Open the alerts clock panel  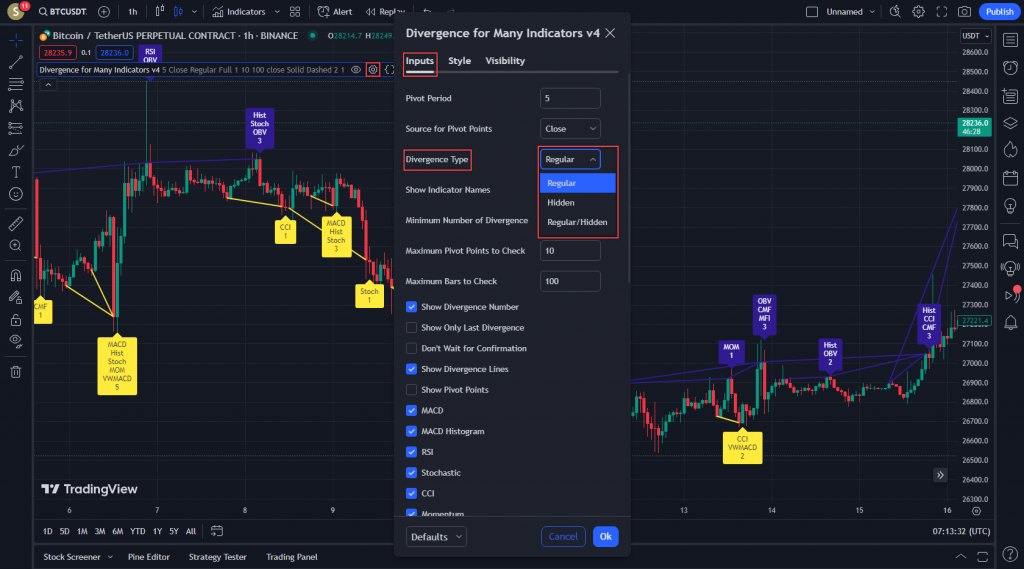point(1010,67)
